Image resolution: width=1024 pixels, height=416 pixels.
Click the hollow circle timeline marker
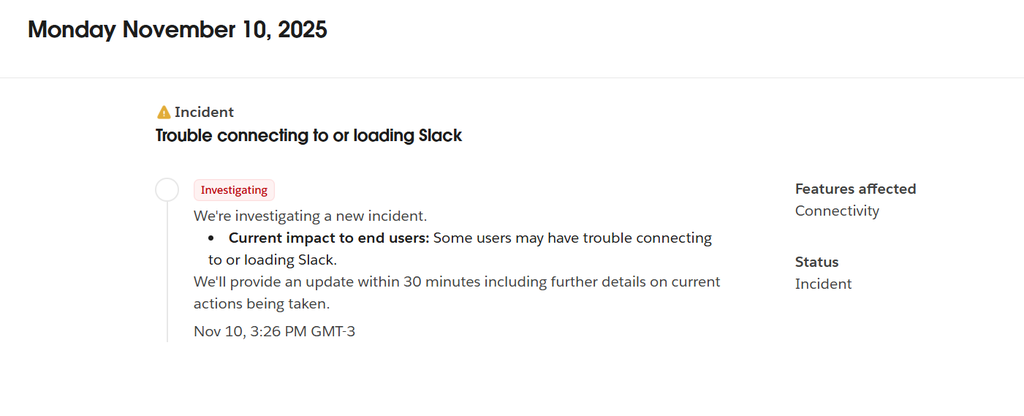tap(168, 190)
